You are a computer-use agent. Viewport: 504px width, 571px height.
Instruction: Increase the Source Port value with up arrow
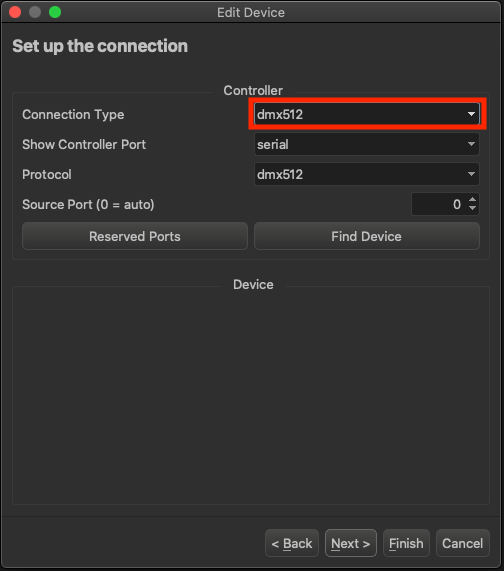point(472,200)
